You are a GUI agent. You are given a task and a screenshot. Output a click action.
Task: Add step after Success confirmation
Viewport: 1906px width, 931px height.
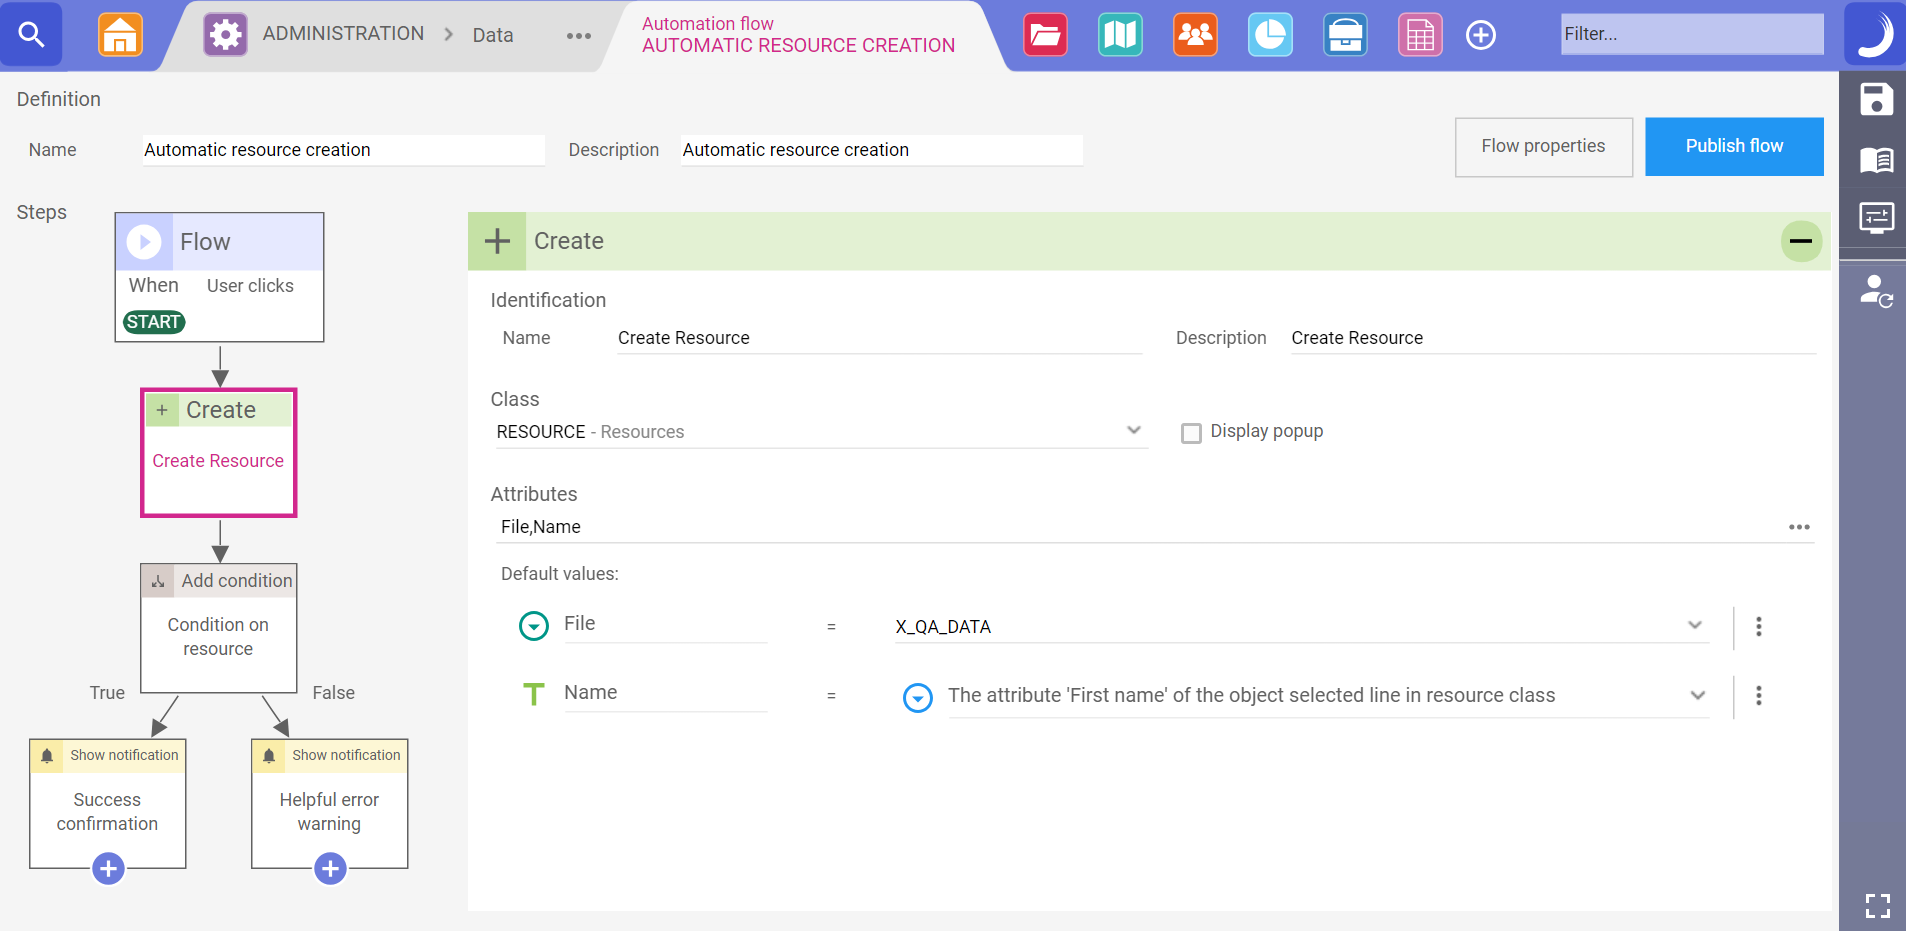coord(108,868)
